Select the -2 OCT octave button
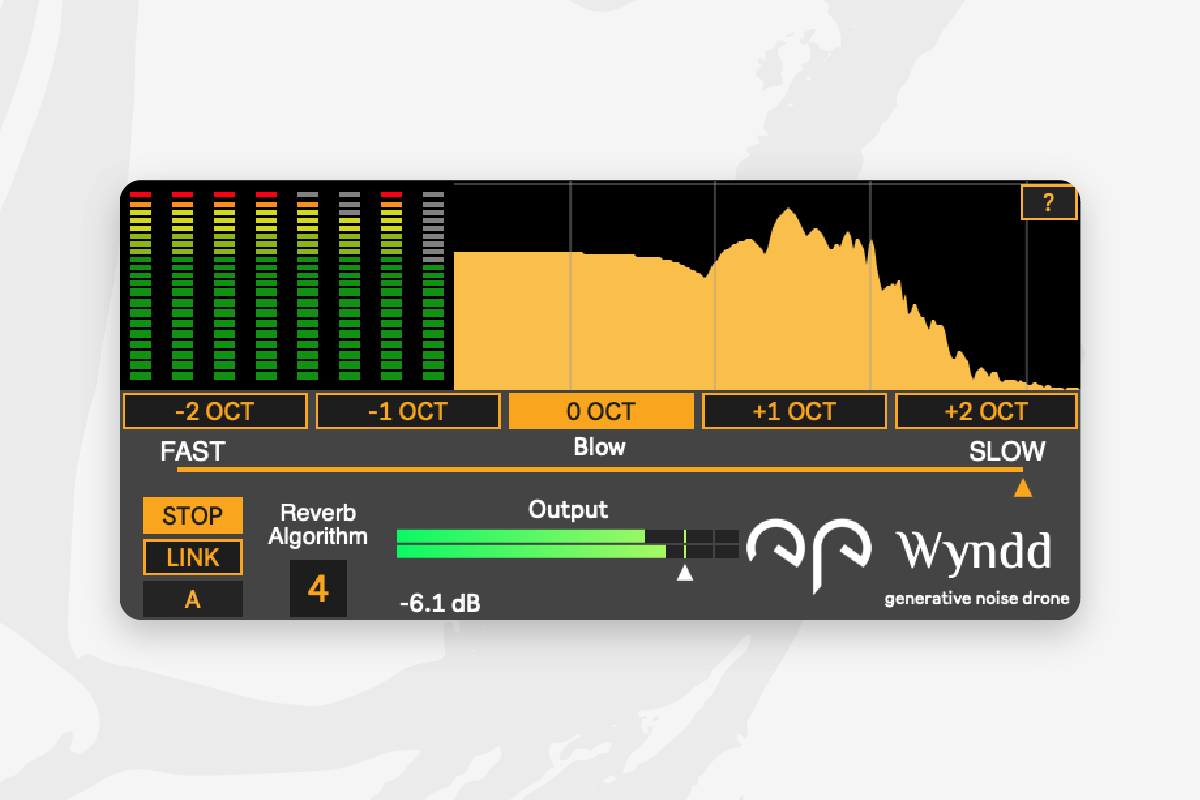This screenshot has width=1200, height=800. pos(215,411)
